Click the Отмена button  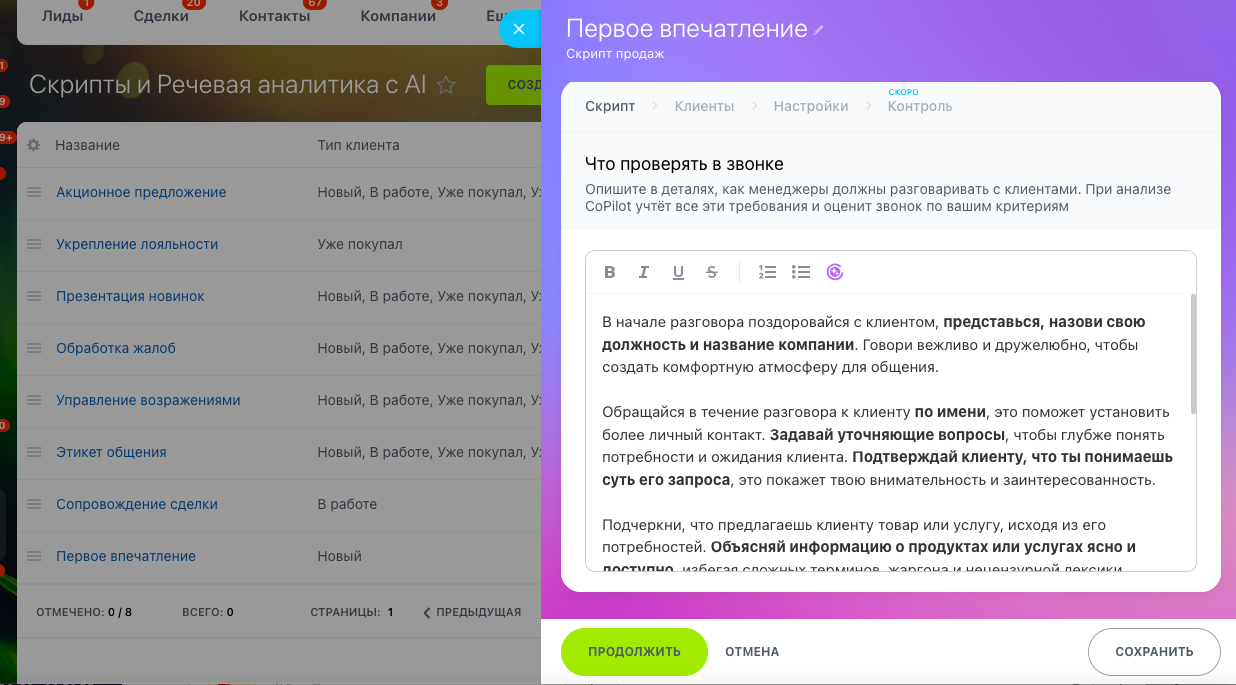[752, 652]
